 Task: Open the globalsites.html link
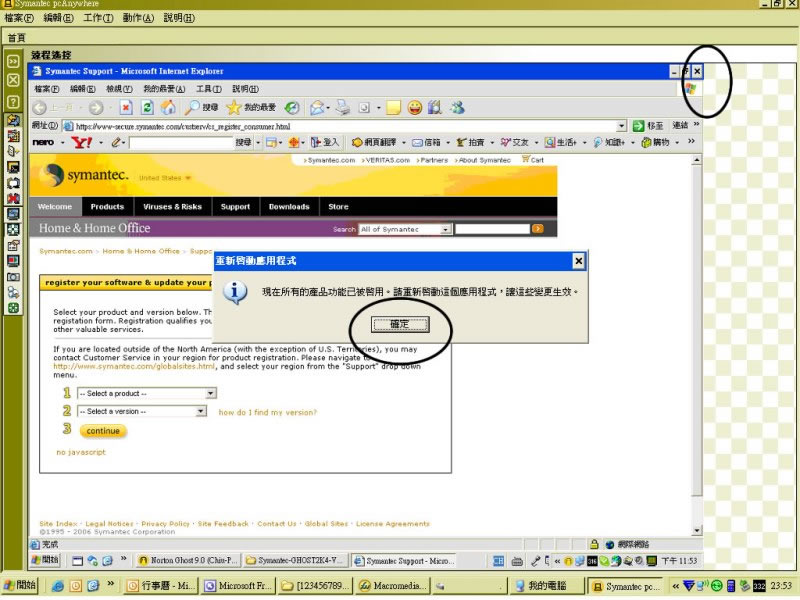pos(134,366)
